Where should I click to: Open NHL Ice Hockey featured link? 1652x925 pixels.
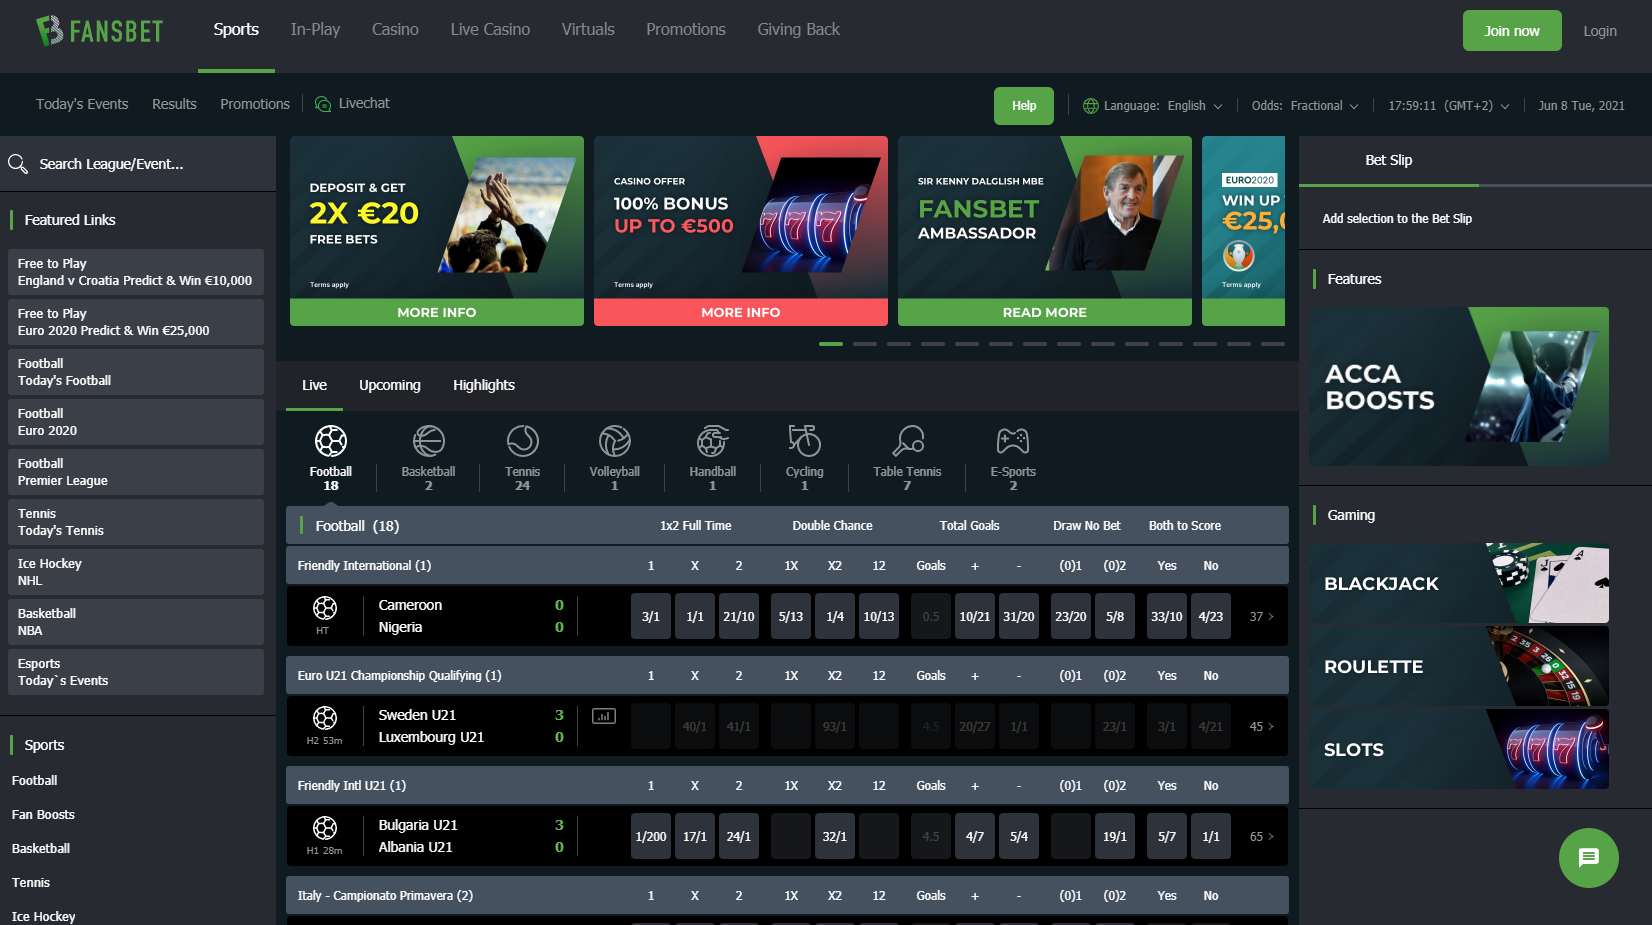pos(136,572)
